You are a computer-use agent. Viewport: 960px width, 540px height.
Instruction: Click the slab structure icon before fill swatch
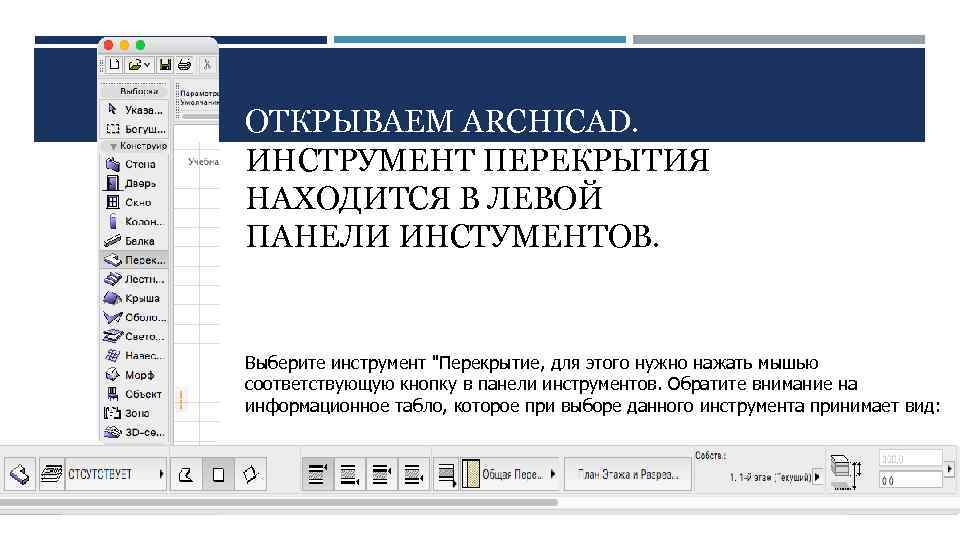coord(447,474)
